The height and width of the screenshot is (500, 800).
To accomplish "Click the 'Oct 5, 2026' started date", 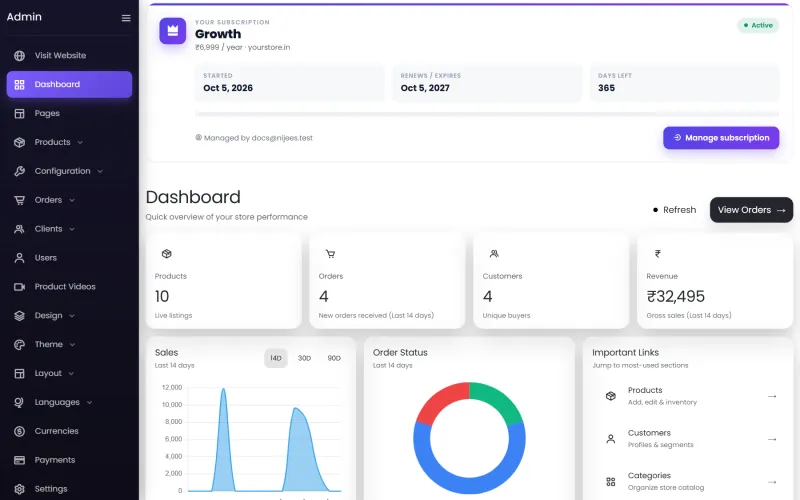I will pos(228,88).
